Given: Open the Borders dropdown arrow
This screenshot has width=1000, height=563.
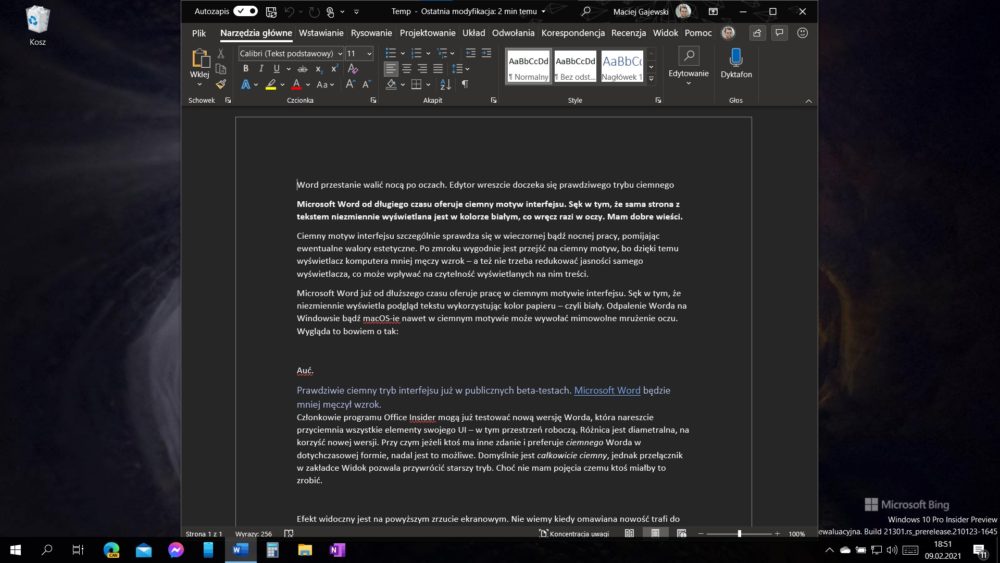Looking at the screenshot, I should (428, 84).
